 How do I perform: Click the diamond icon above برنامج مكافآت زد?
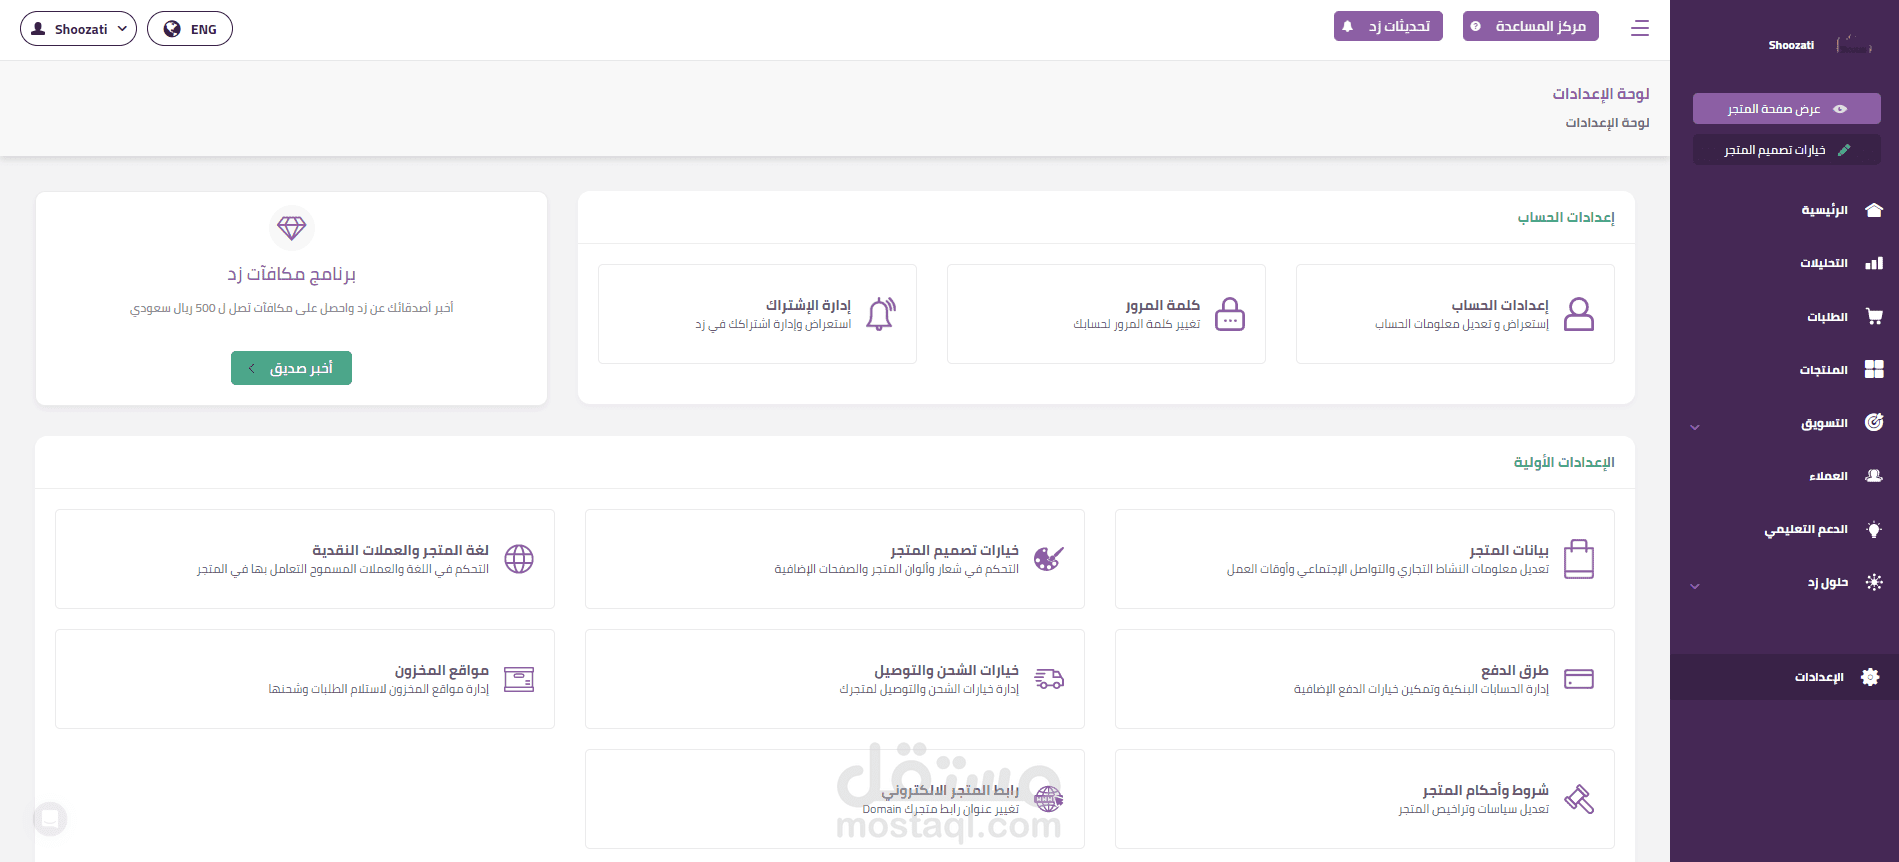[x=292, y=228]
